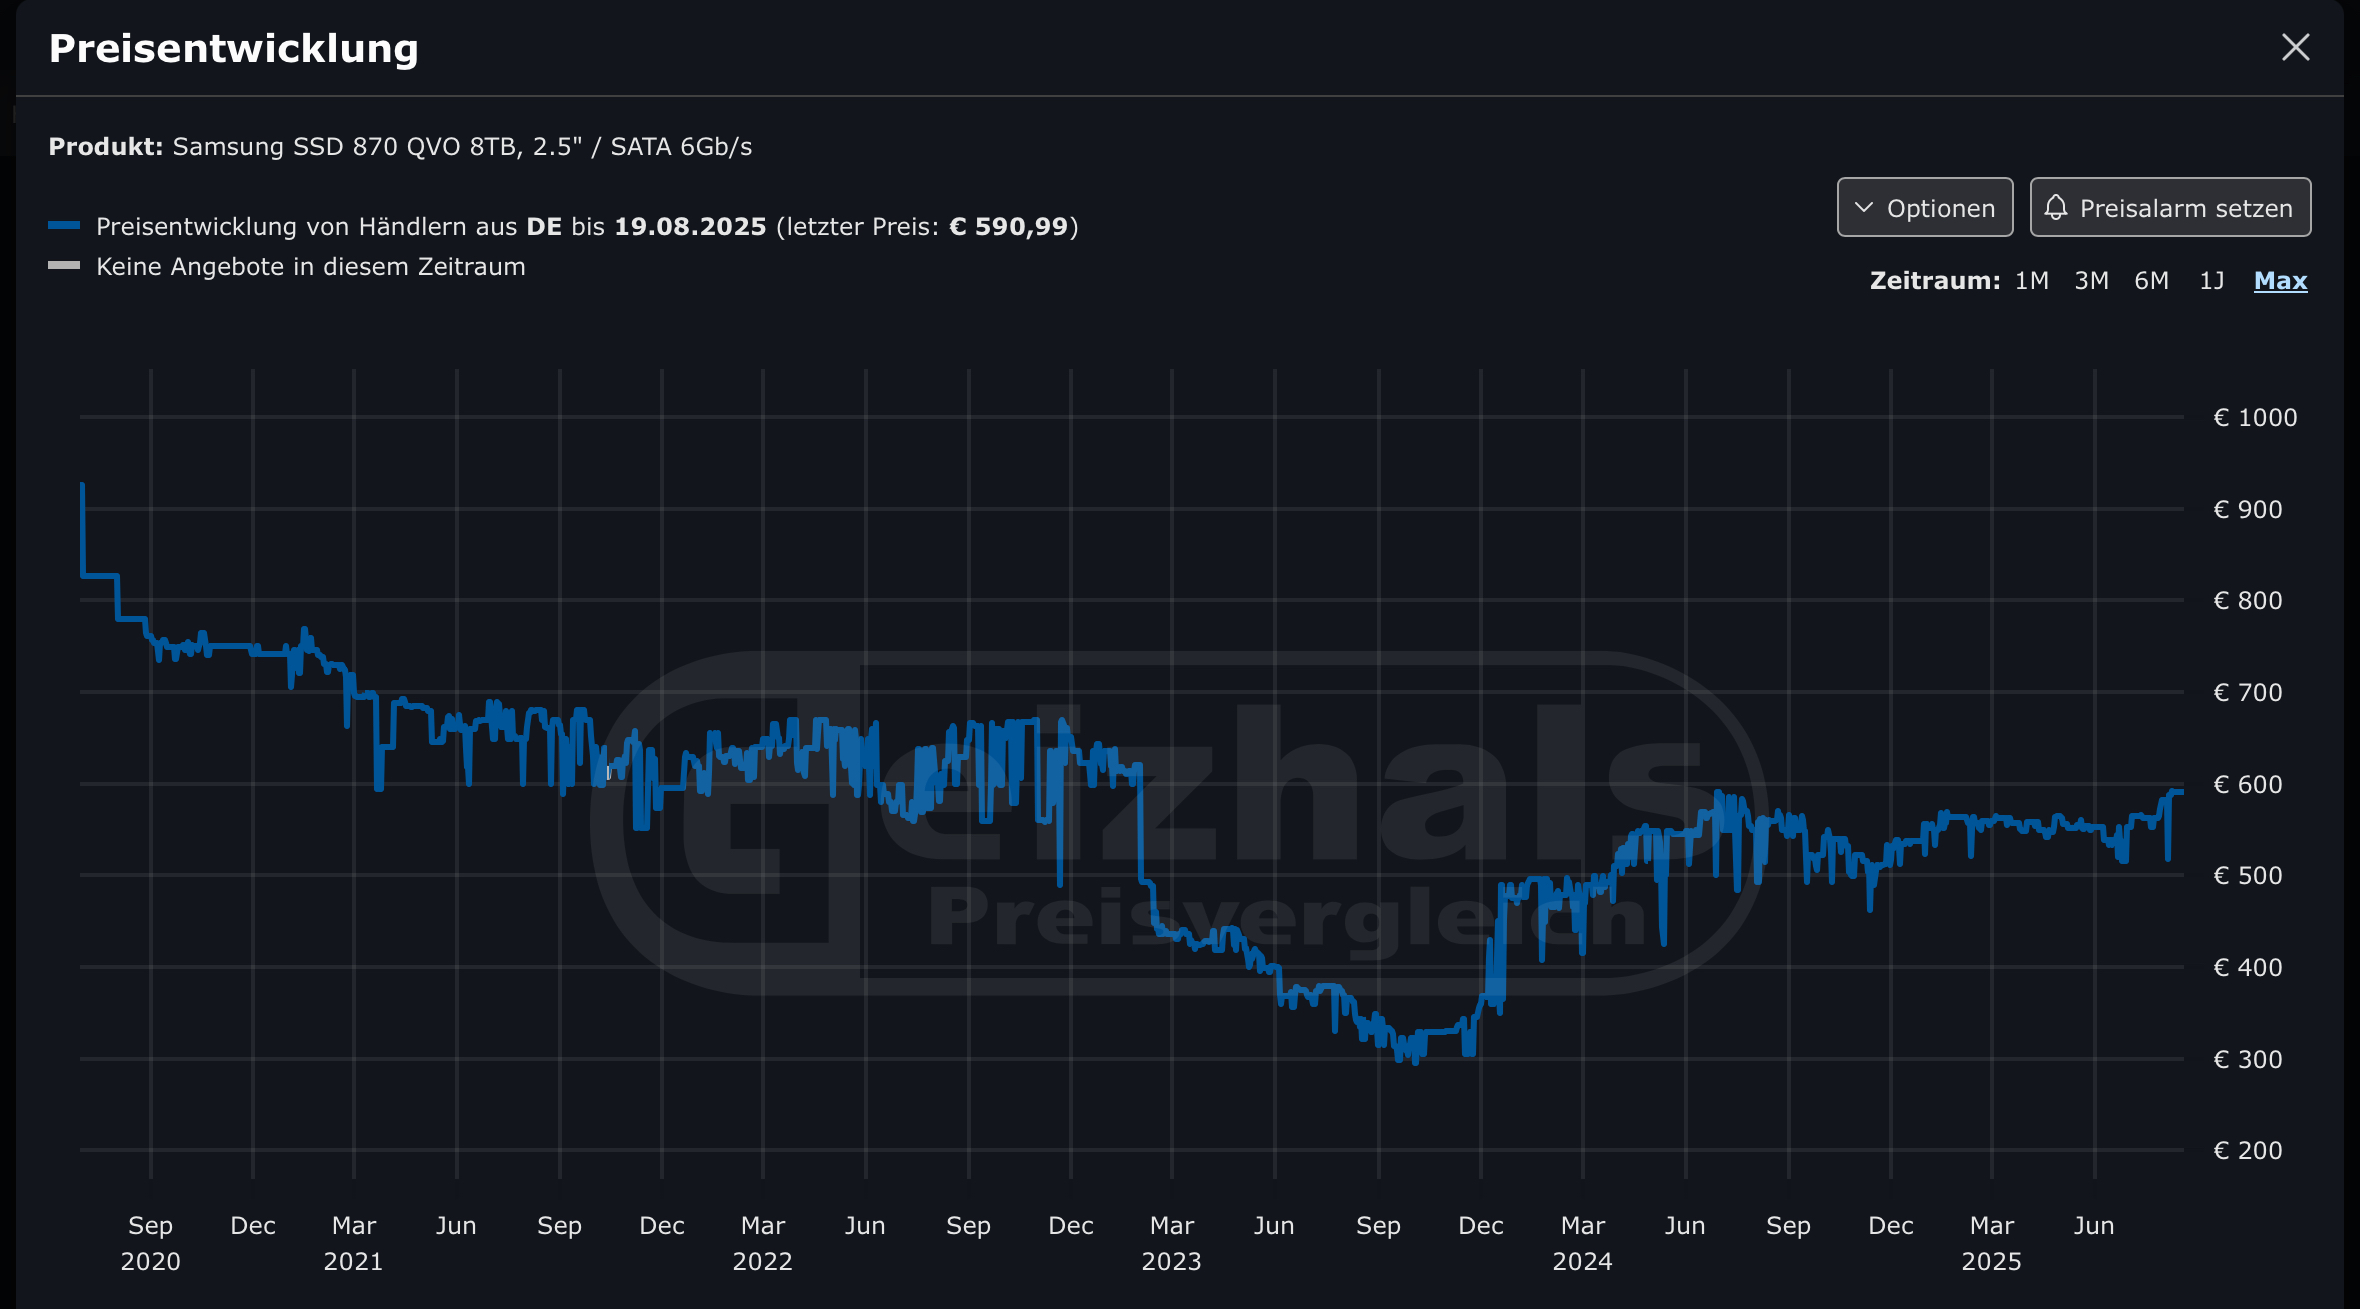Click the € 1000 axis label

pos(2255,418)
